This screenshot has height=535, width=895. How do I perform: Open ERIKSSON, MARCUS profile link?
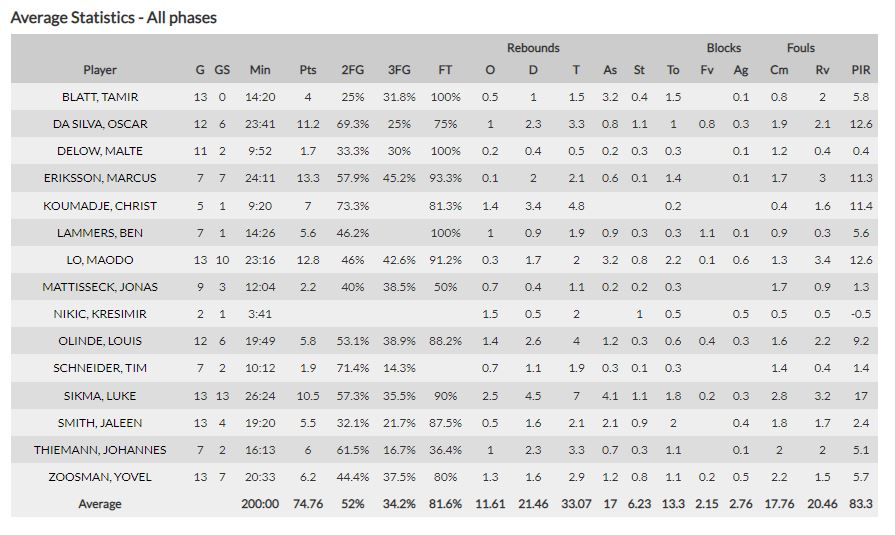100,178
